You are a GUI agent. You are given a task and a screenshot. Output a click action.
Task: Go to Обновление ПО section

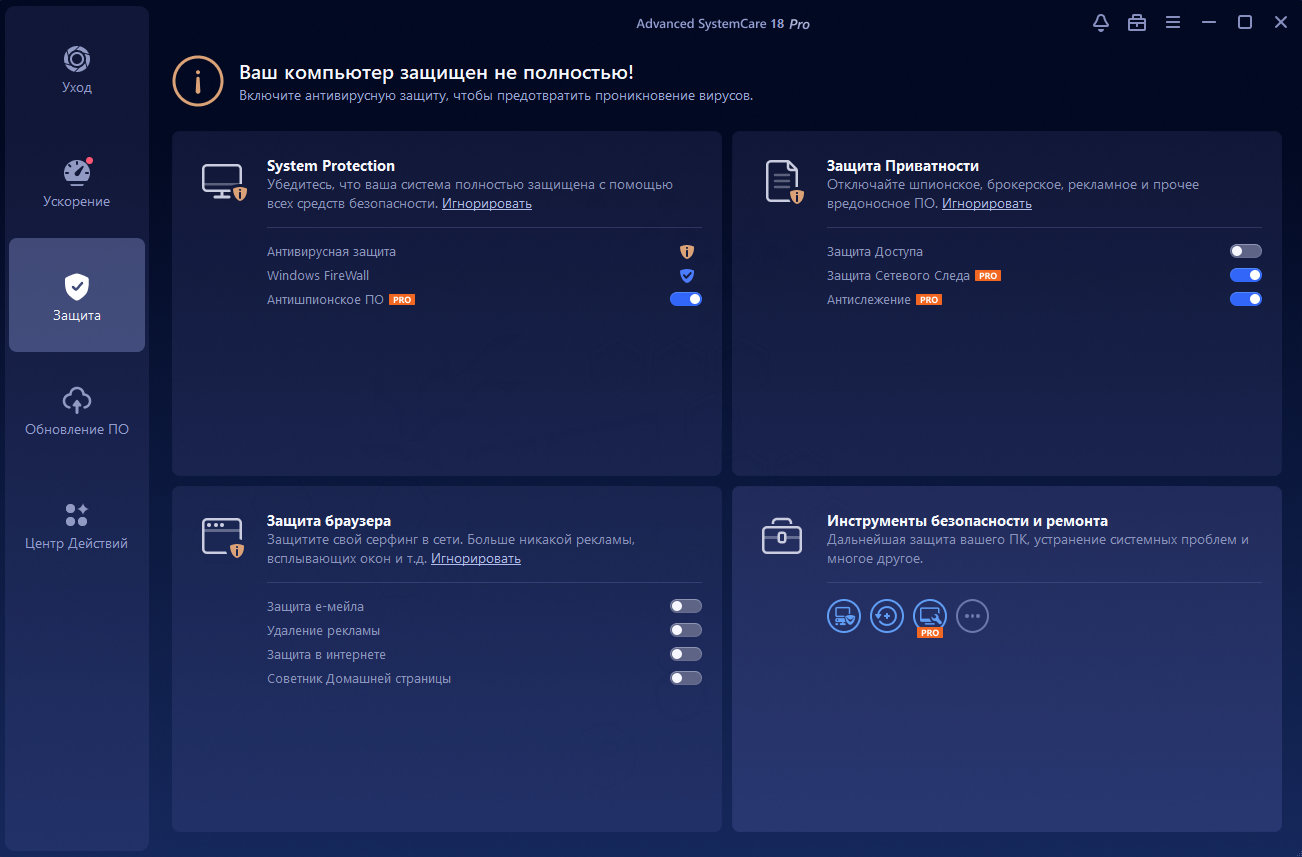(77, 410)
